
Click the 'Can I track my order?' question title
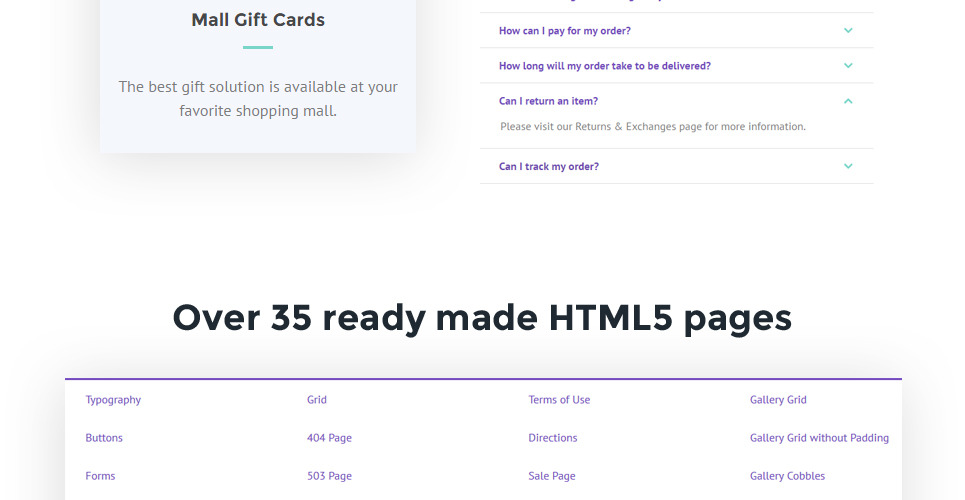click(x=548, y=166)
